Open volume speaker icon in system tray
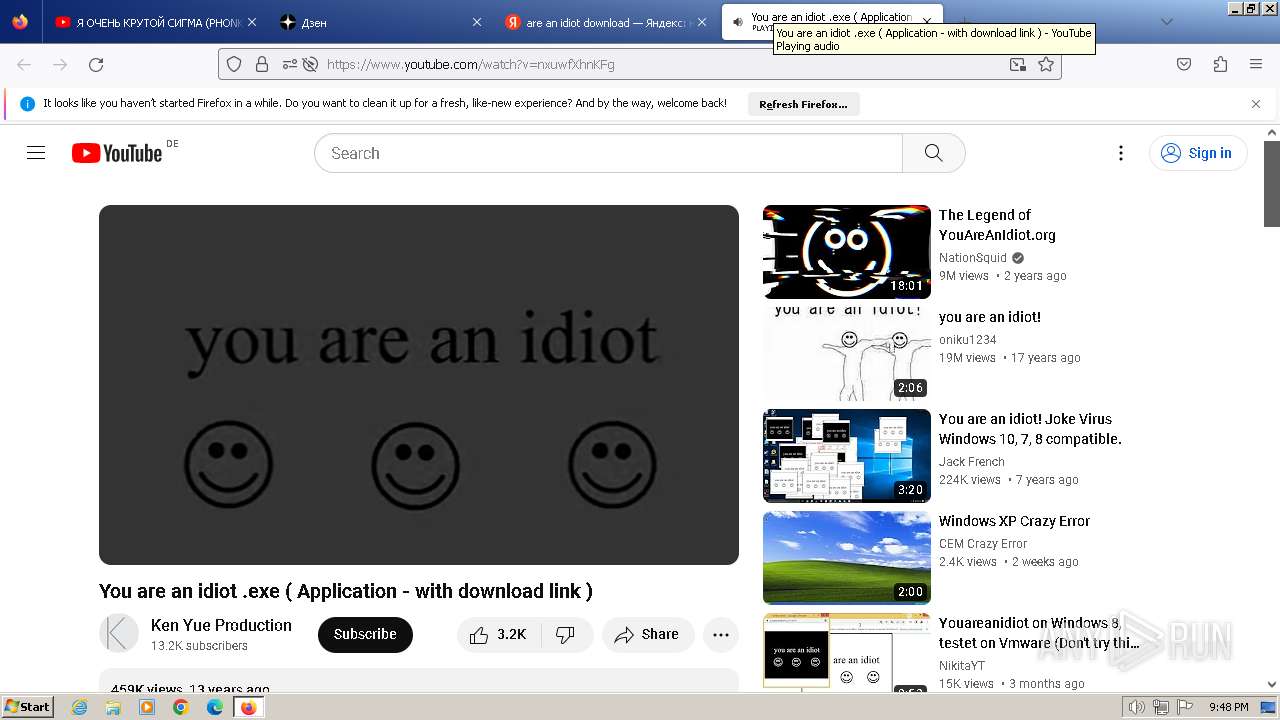 click(x=1137, y=707)
